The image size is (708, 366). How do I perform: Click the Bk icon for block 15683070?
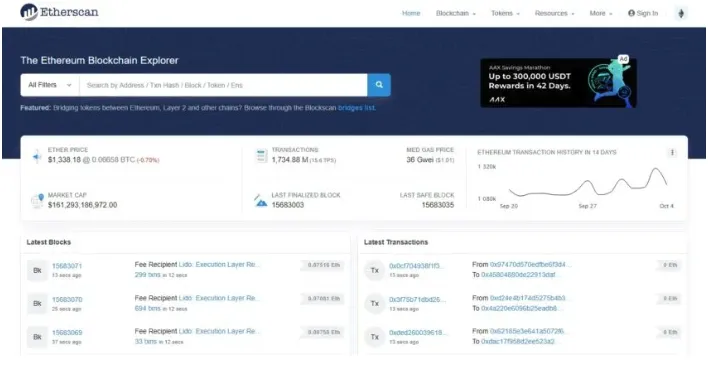(x=37, y=304)
